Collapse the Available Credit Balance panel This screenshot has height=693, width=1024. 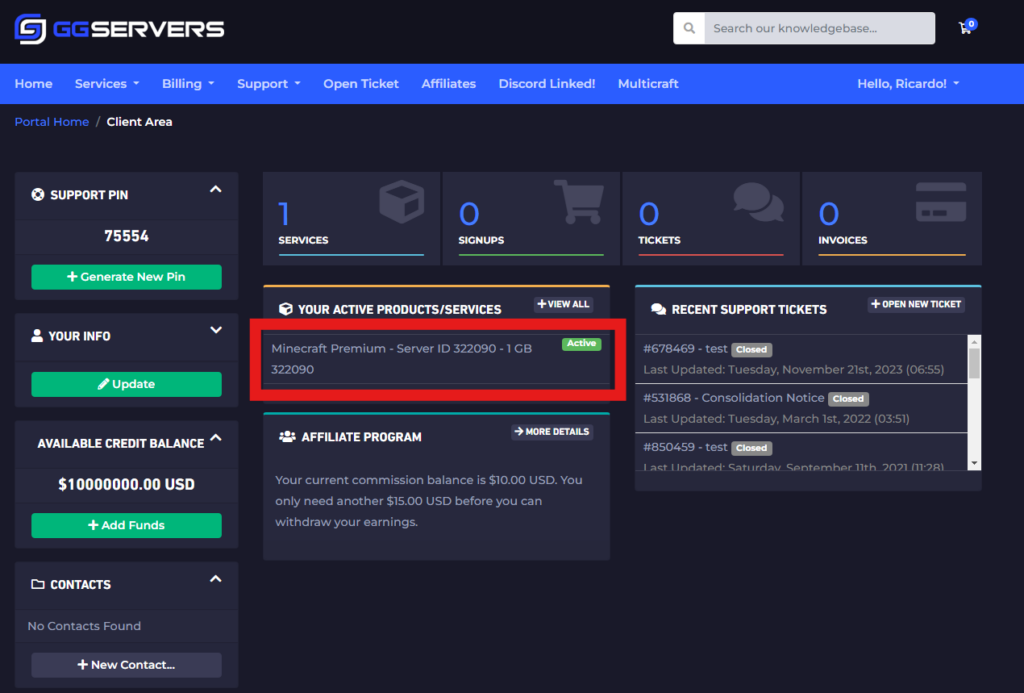(215, 438)
